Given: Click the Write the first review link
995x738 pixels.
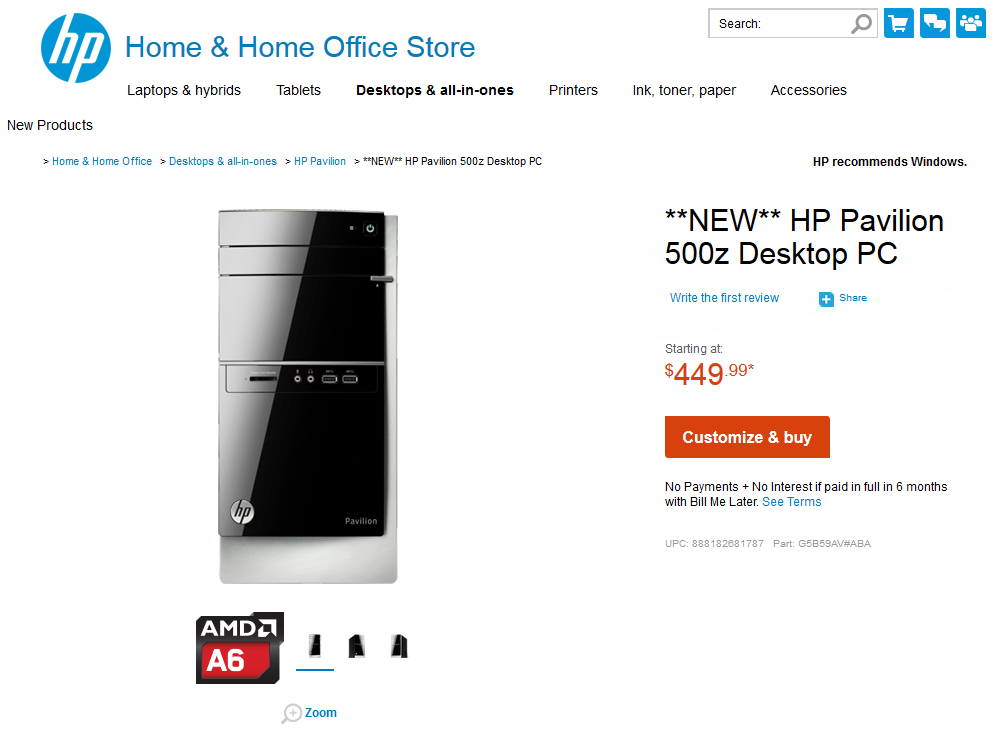Looking at the screenshot, I should coord(724,298).
